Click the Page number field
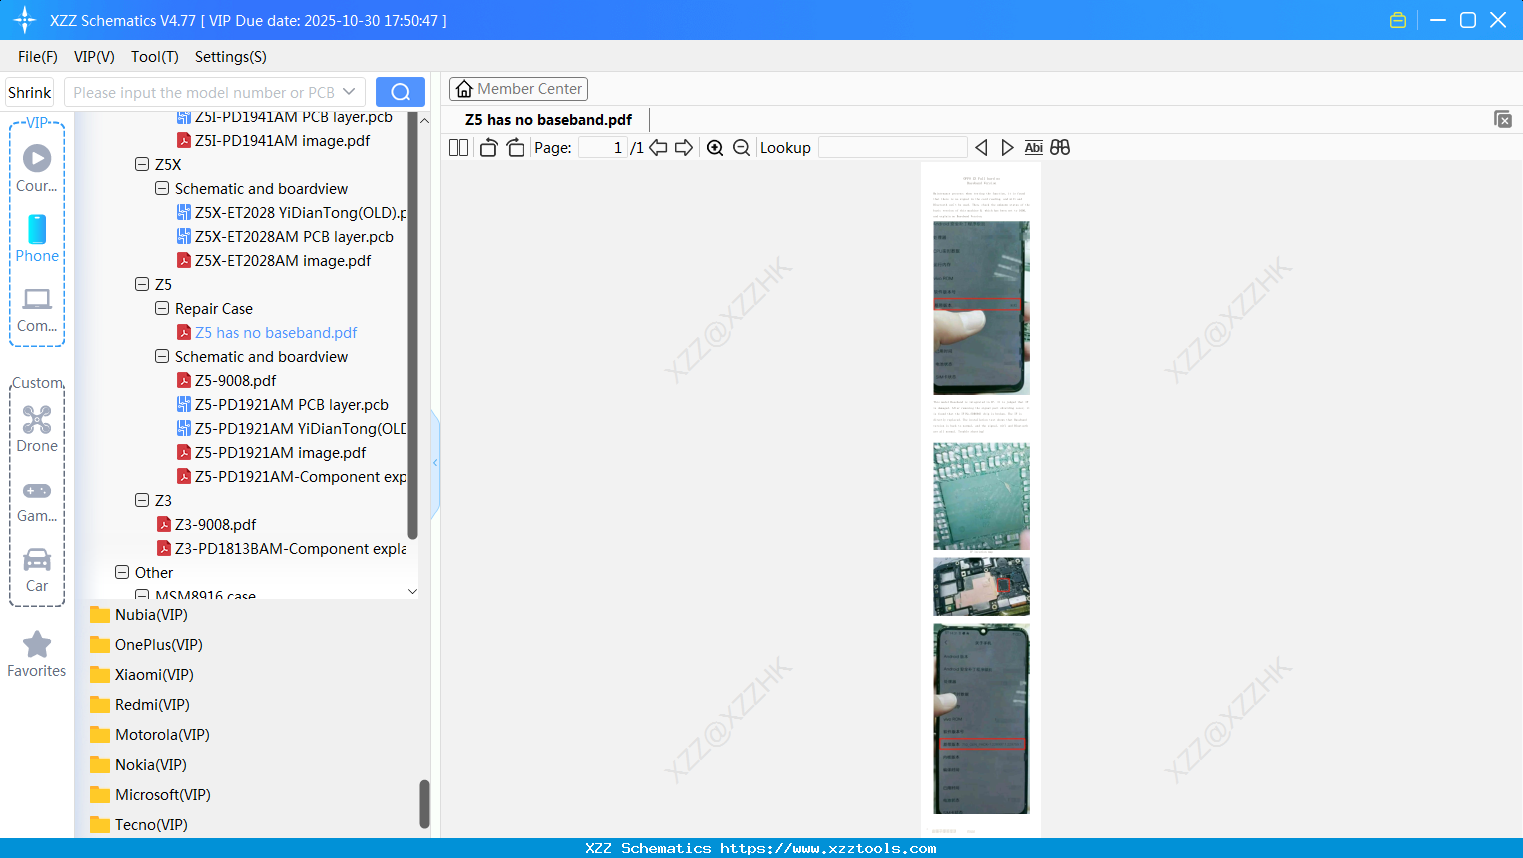This screenshot has width=1523, height=858. tap(603, 148)
